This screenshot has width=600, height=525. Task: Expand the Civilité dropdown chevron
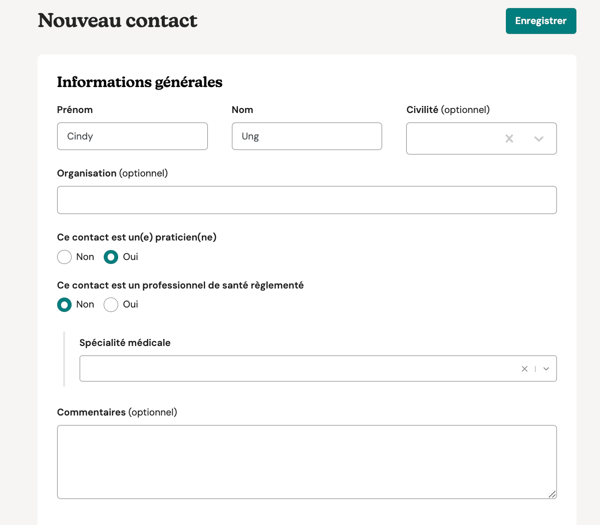click(x=539, y=139)
